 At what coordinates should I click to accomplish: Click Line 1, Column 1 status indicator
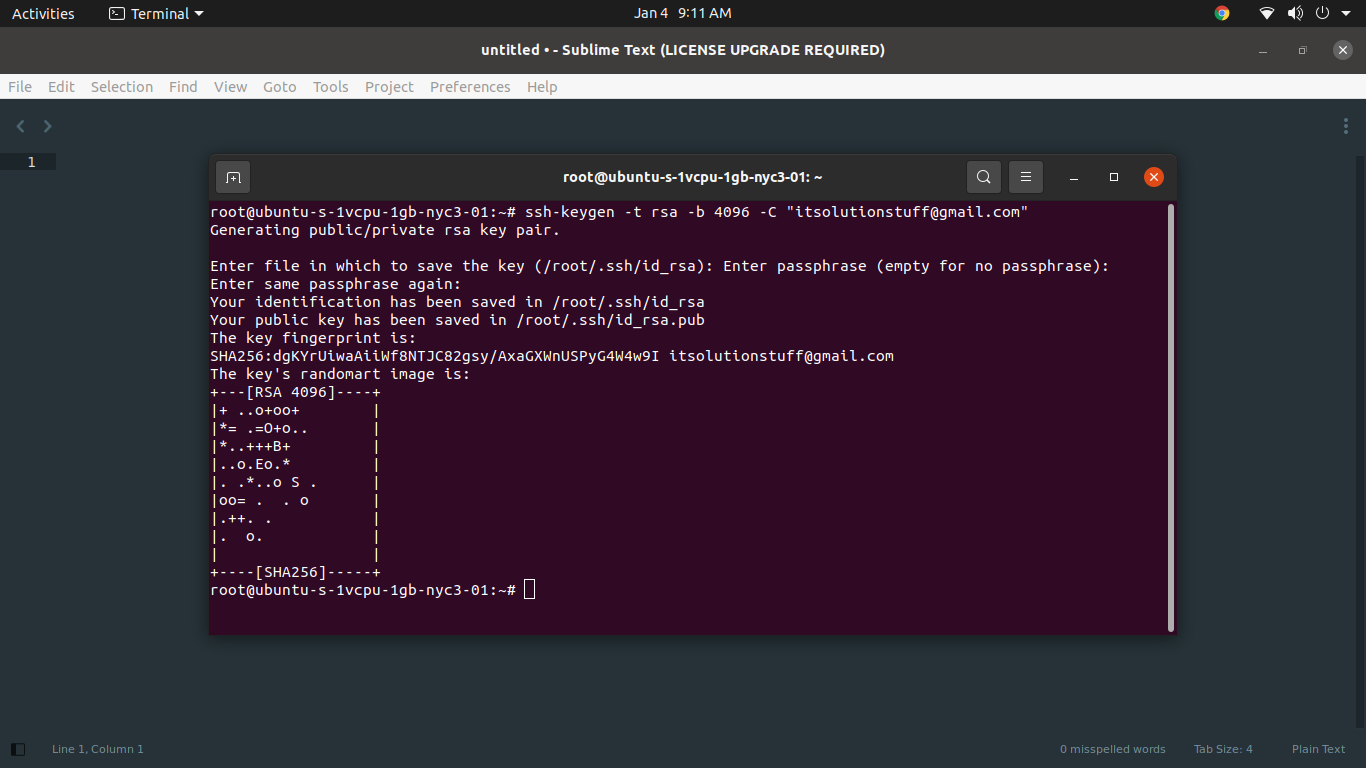point(97,748)
